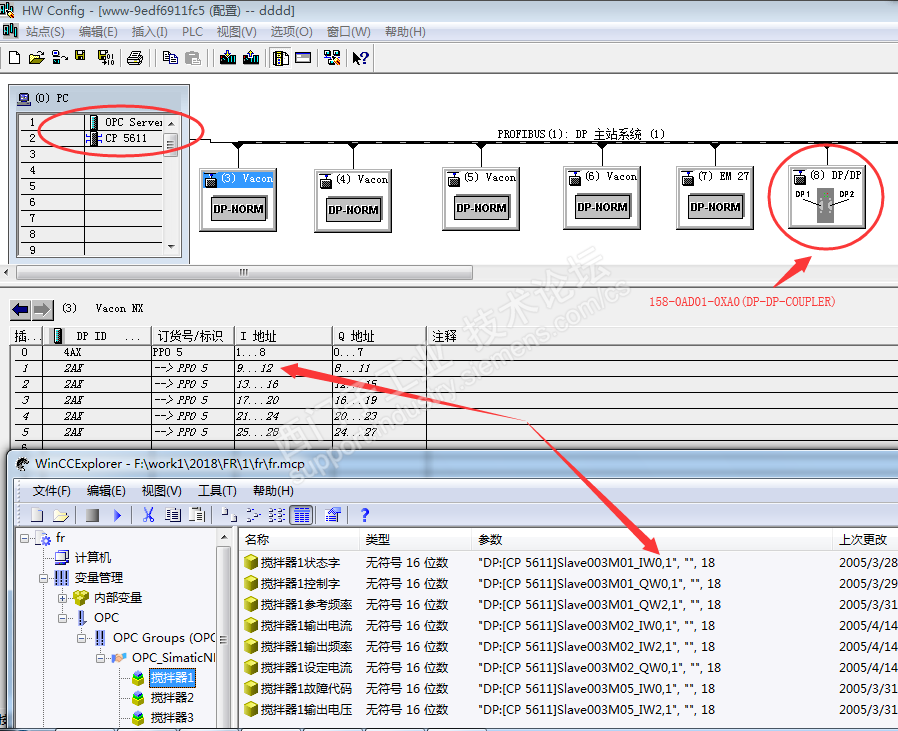Click blue back arrow above slot table
The height and width of the screenshot is (731, 898).
[21, 310]
